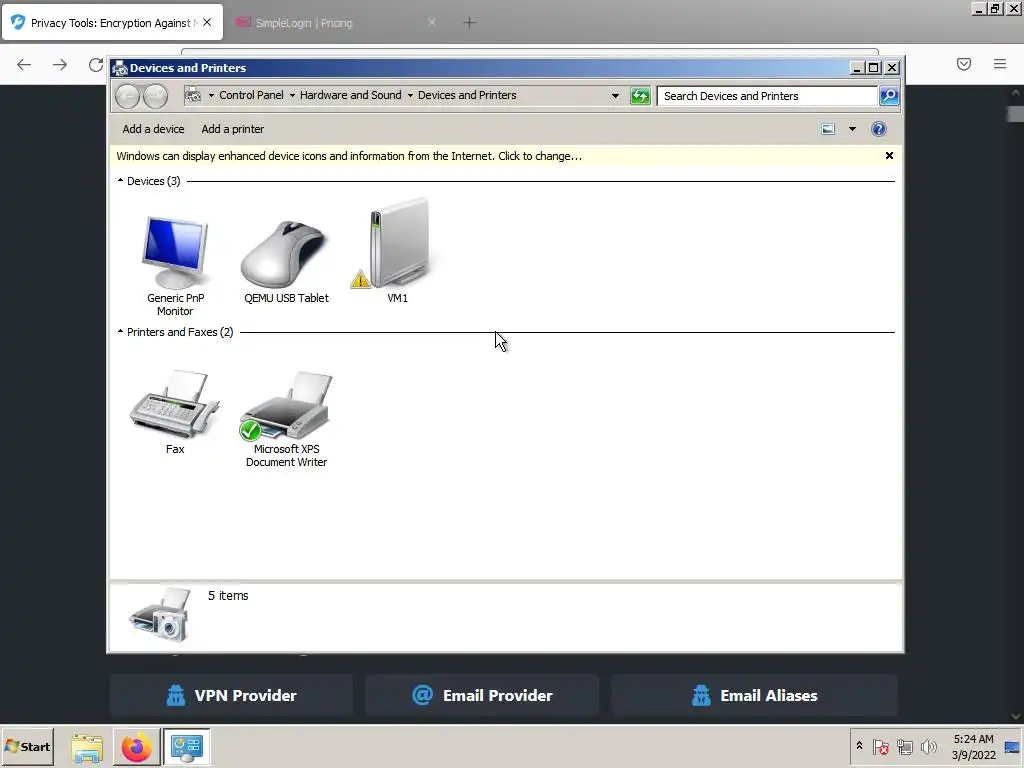Collapse the Devices (3) group
Screen dimensions: 1024x768
[x=120, y=181]
